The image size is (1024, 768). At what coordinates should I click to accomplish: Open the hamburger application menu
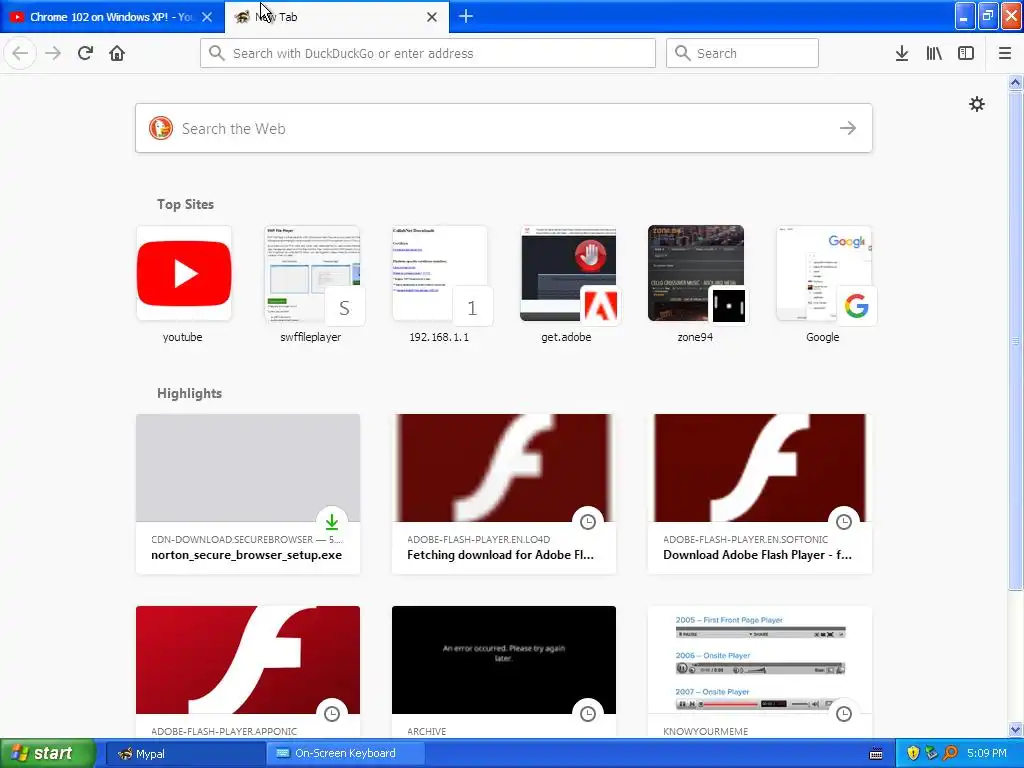(1005, 53)
